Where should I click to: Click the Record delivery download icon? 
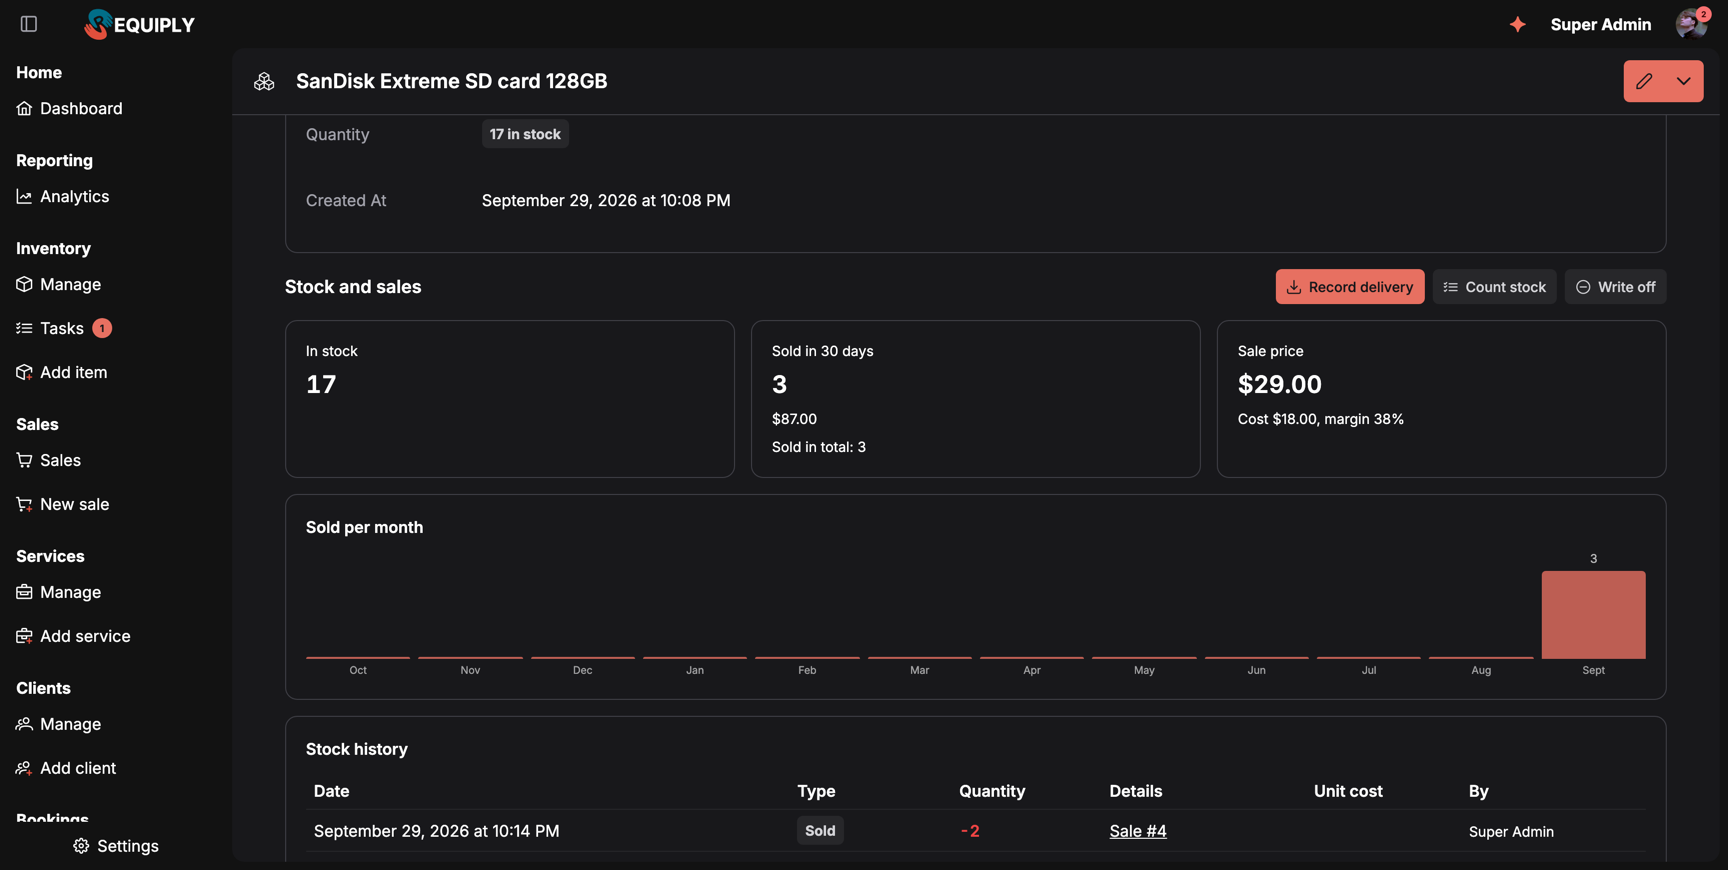(x=1294, y=287)
